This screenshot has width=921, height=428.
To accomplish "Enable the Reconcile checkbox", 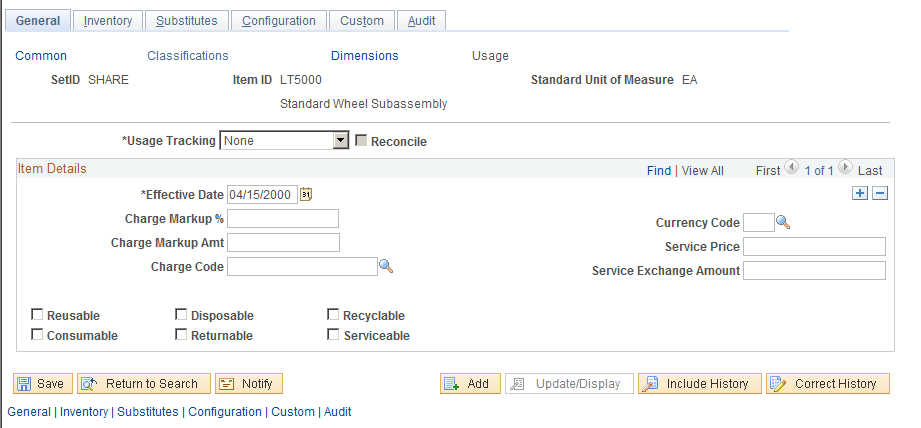I will point(361,140).
